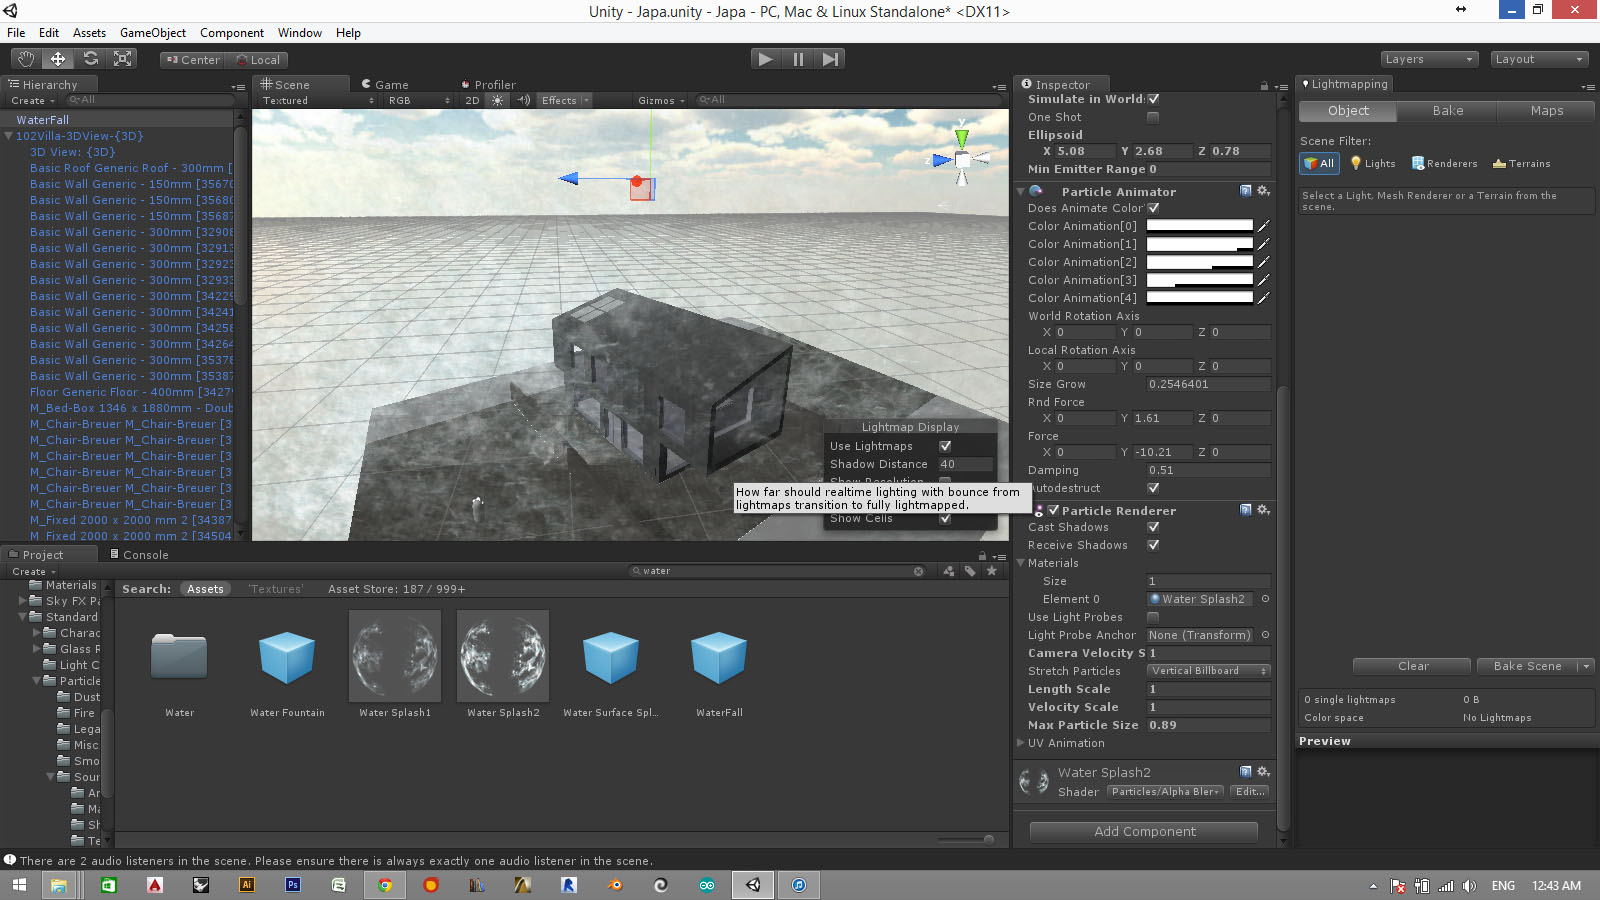Open Water Splash2 material gear menu
1600x900 pixels.
pos(1263,772)
